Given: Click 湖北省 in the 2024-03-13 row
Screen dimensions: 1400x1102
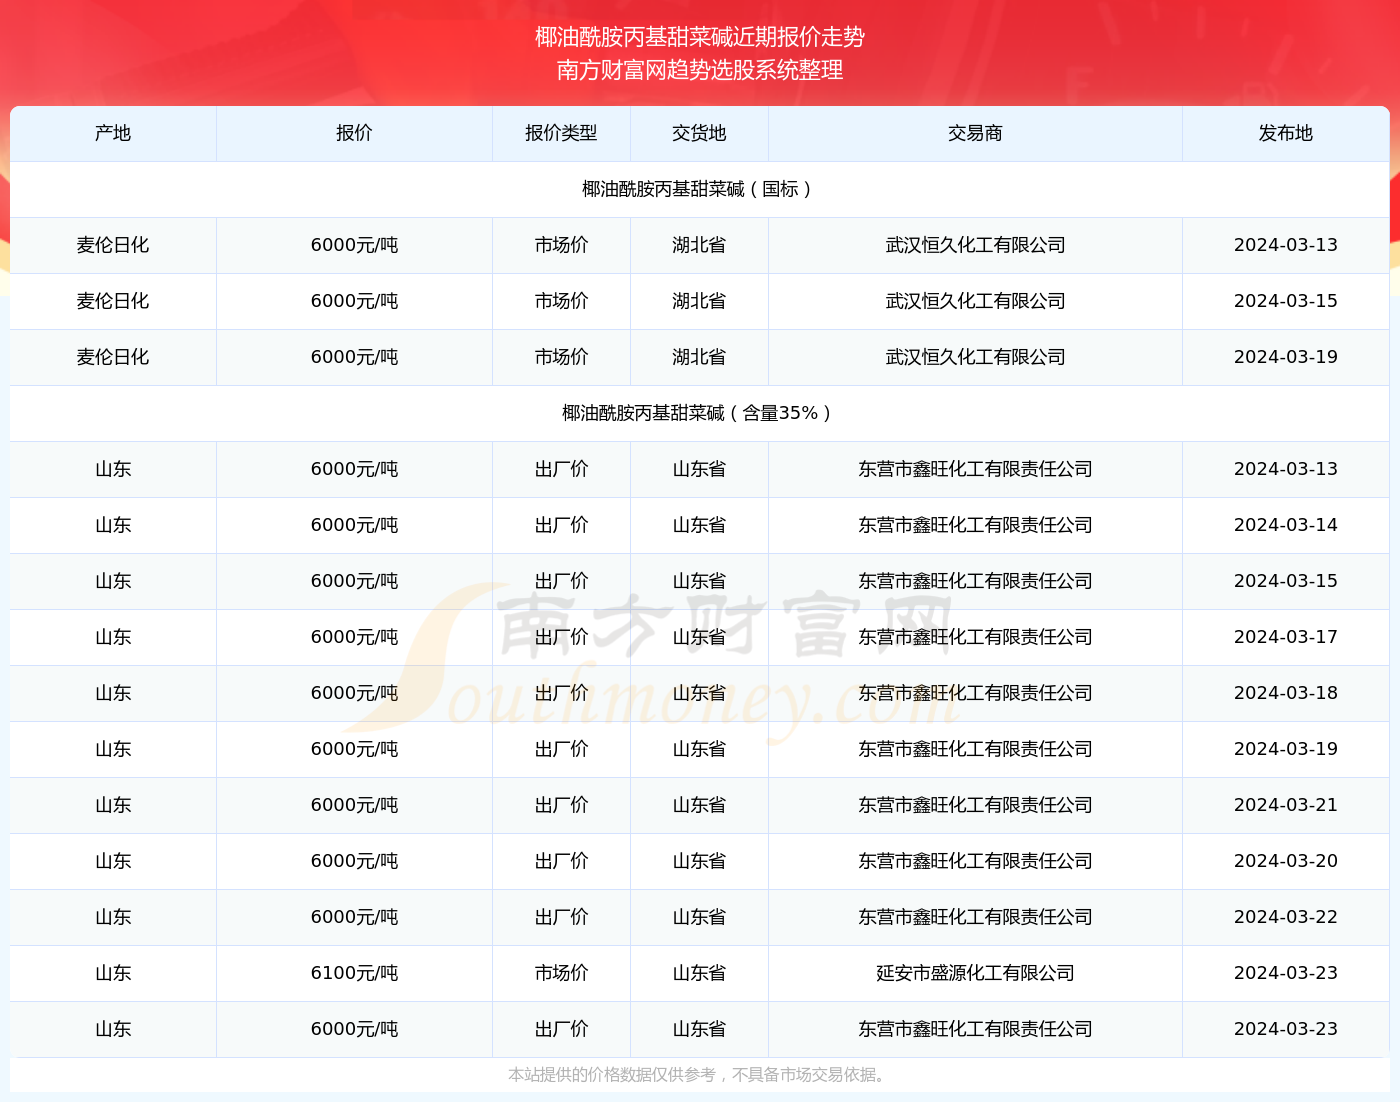Looking at the screenshot, I should 699,245.
